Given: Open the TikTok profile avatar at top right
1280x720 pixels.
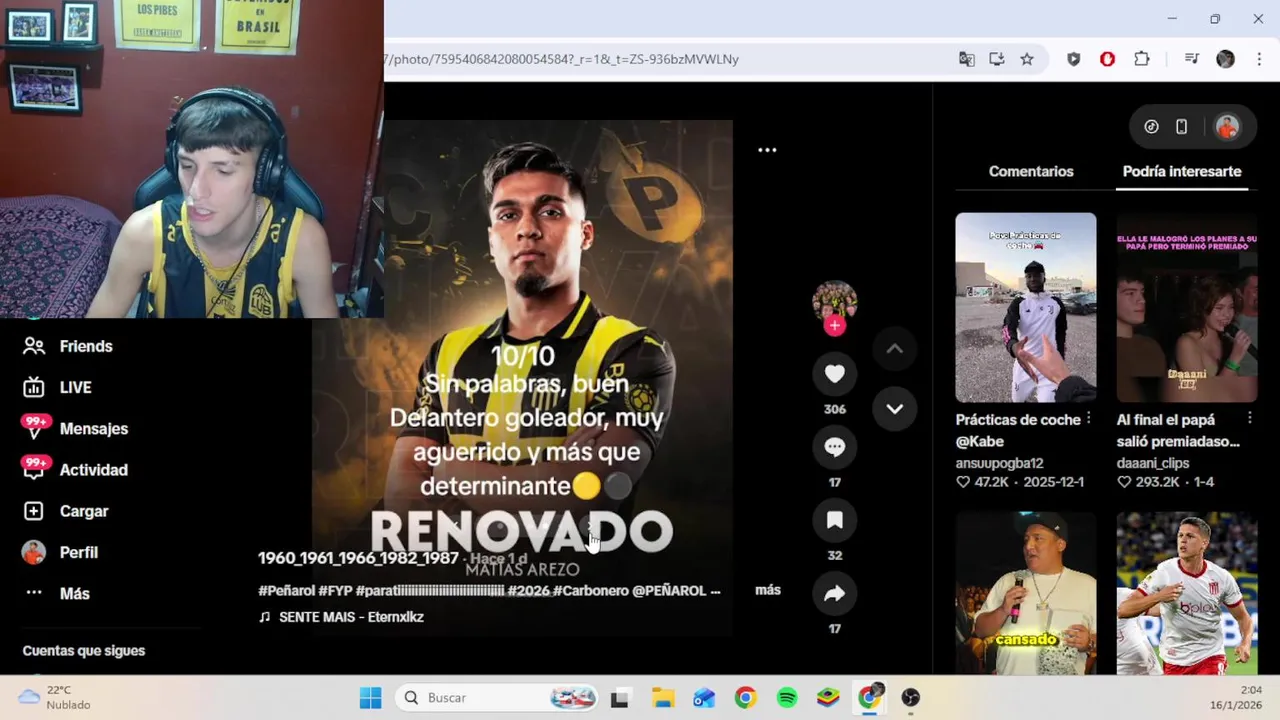Looking at the screenshot, I should pyautogui.click(x=1227, y=127).
